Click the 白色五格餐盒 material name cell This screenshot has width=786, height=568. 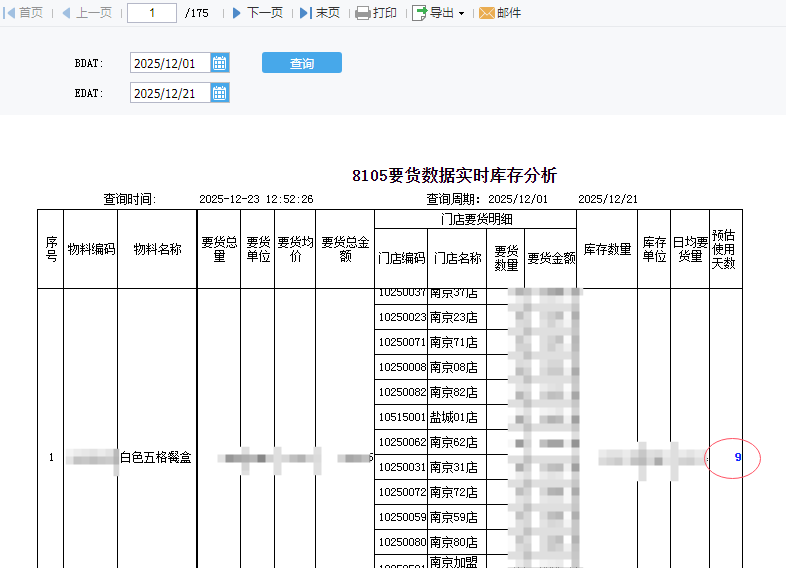pos(156,457)
